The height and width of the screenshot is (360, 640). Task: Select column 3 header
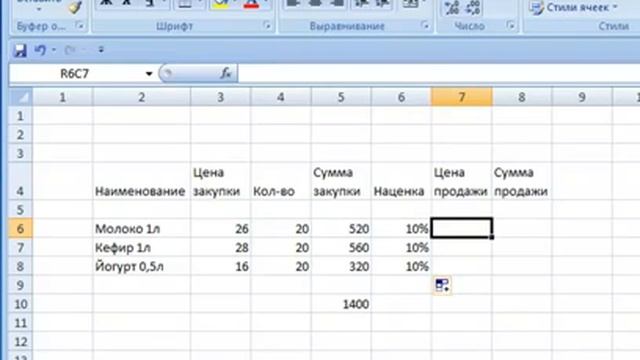pyautogui.click(x=220, y=97)
